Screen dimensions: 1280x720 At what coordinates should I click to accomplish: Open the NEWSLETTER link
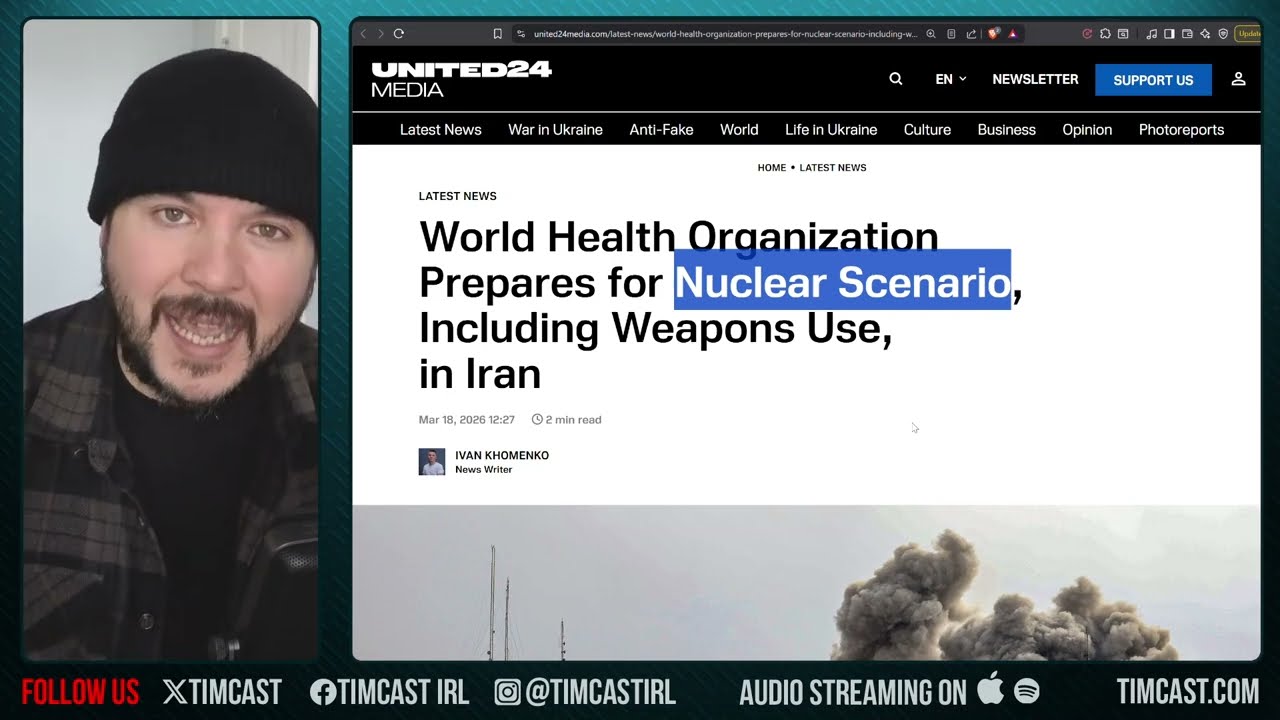[1035, 79]
